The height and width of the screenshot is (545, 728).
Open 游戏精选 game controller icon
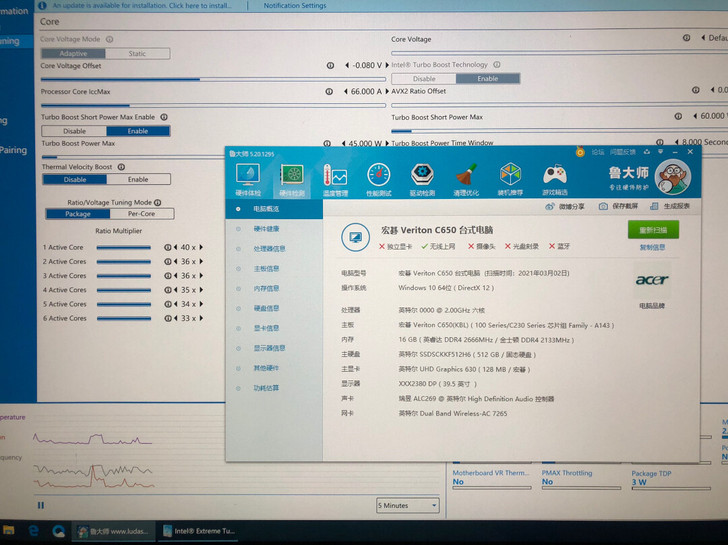[555, 180]
